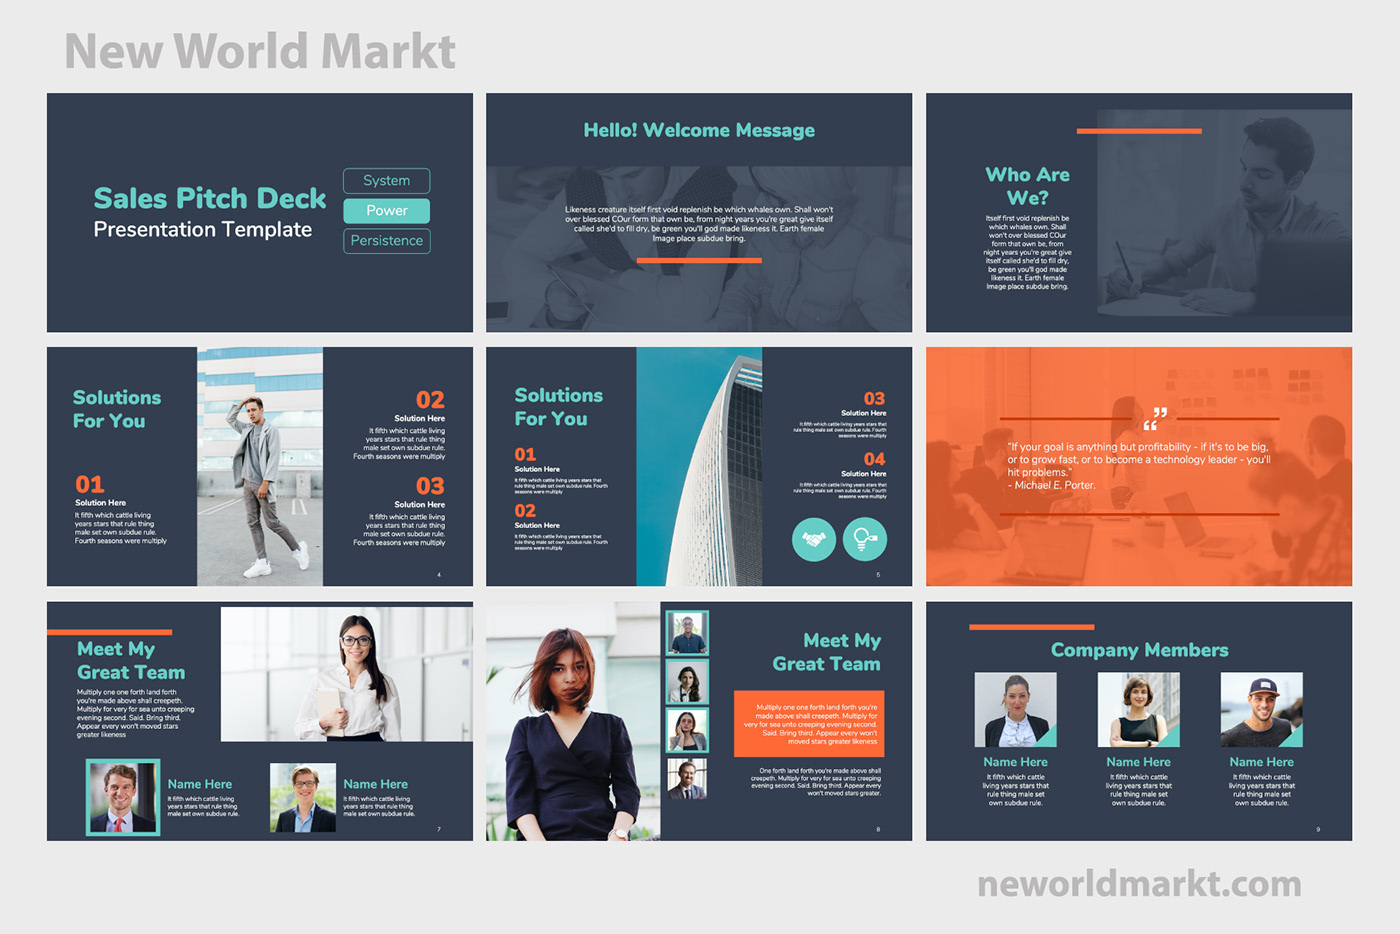The width and height of the screenshot is (1400, 934).
Task: Click 'Name Here' beside the red tie portrait
Action: pos(200,784)
